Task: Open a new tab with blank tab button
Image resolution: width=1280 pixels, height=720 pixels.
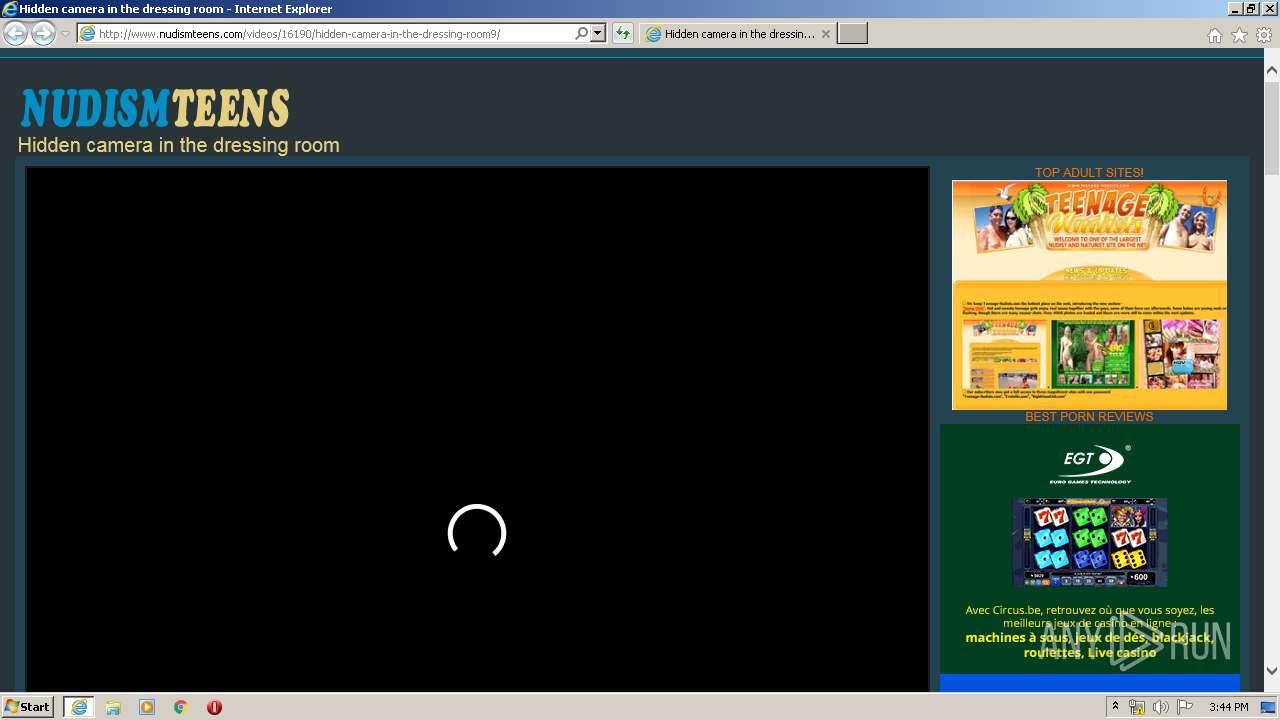Action: [852, 34]
